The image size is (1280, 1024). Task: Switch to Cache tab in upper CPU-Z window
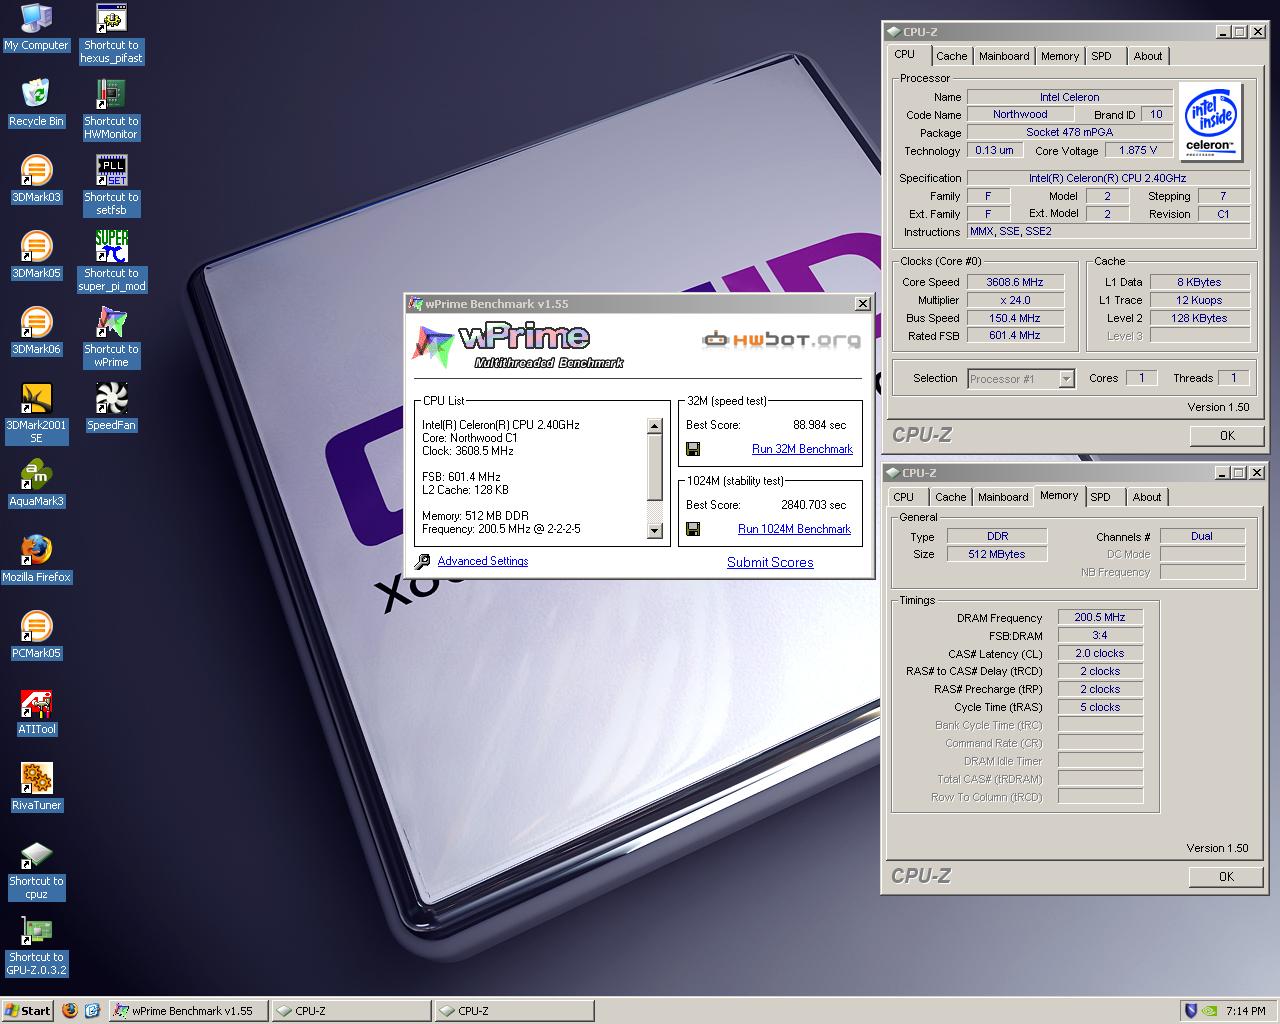click(x=951, y=56)
